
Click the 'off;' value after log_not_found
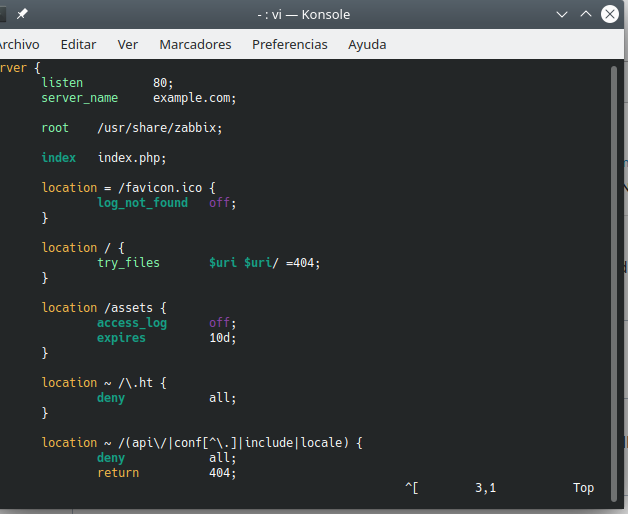[223, 203]
